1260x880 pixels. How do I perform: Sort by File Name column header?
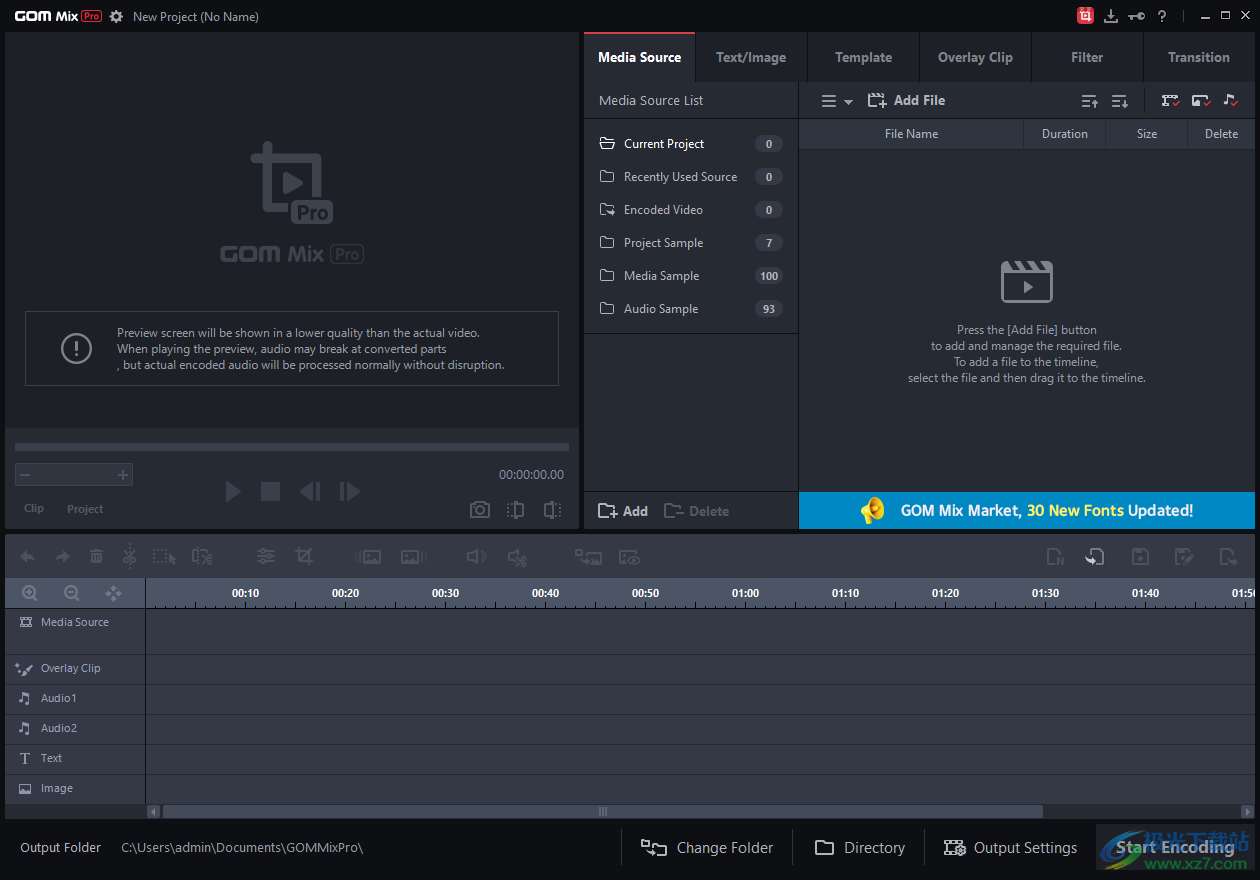(x=911, y=134)
